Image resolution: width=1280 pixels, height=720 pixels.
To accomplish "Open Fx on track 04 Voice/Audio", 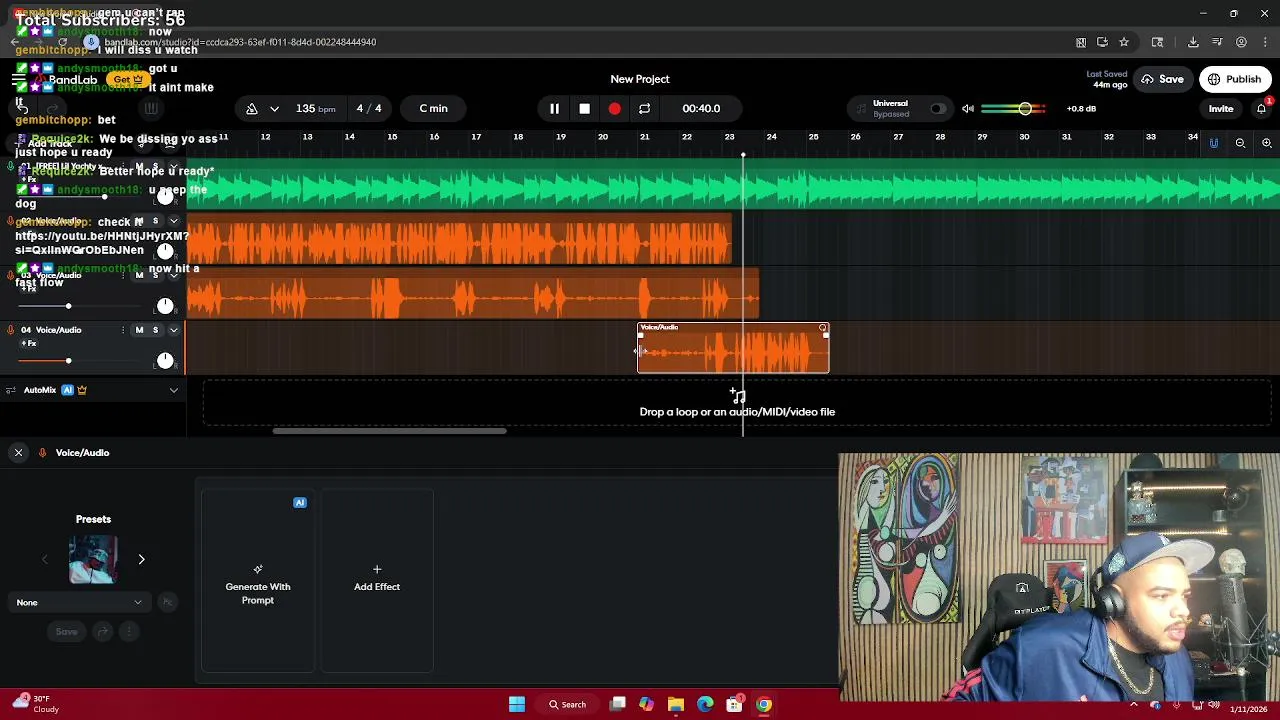I will pyautogui.click(x=29, y=344).
